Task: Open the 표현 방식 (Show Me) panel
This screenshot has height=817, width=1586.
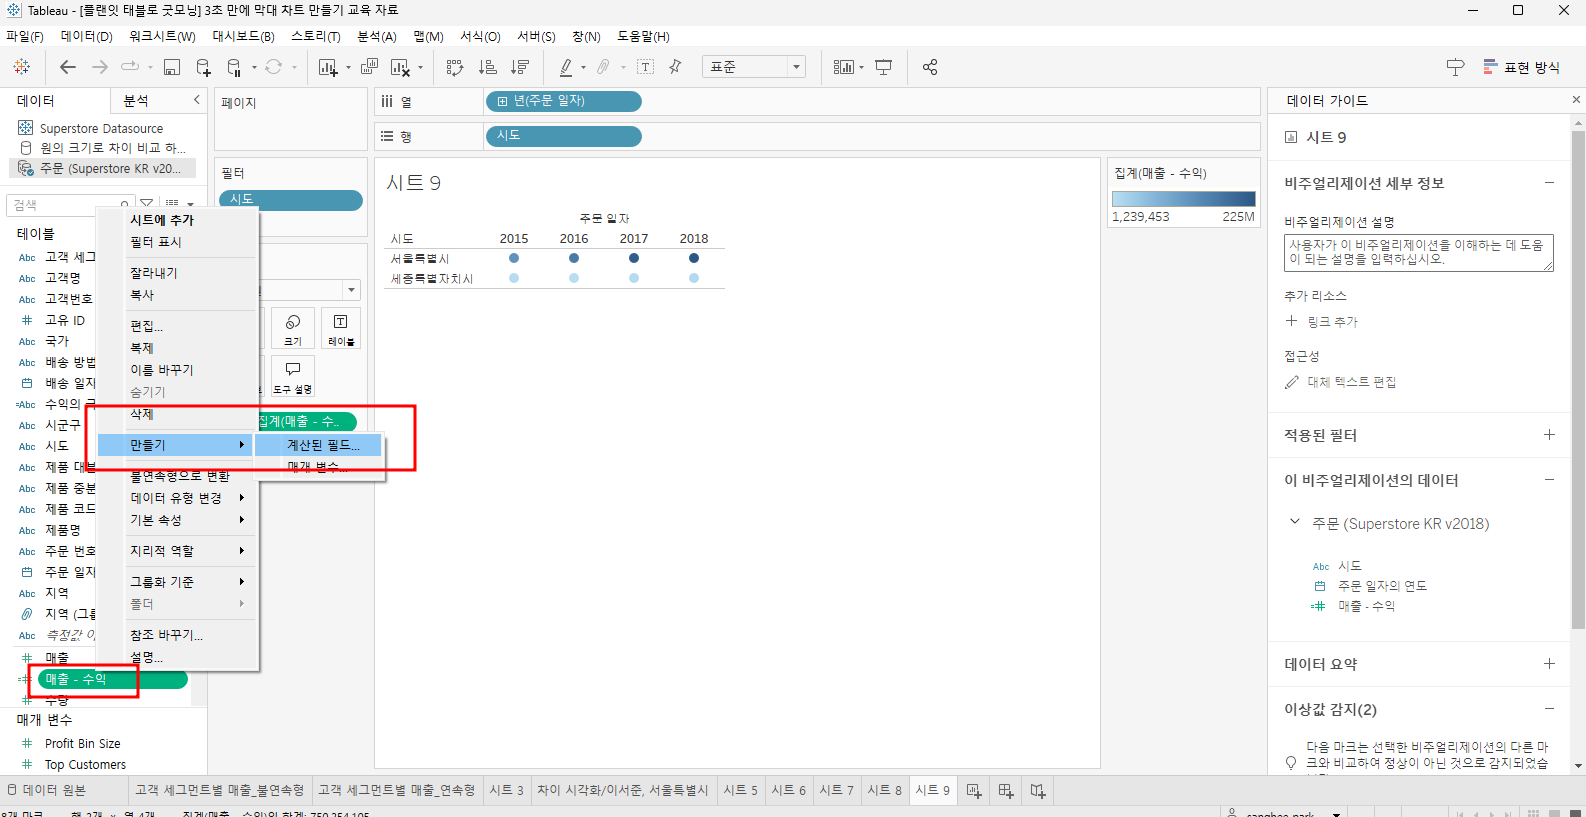Action: tap(1521, 67)
